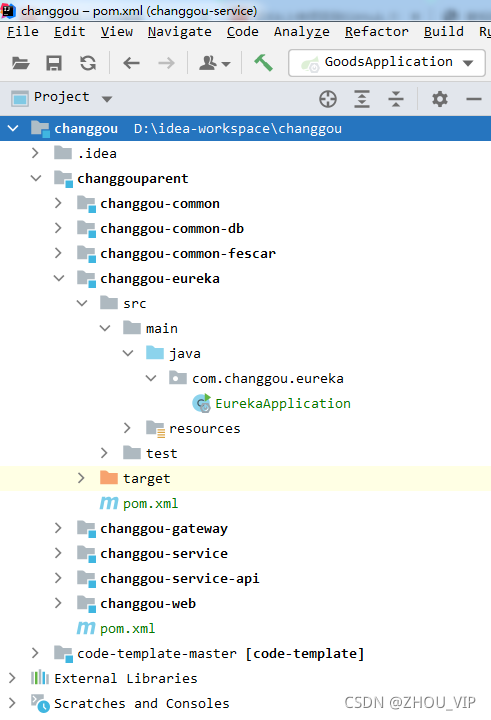Click the Save All floppy icon

(54, 63)
